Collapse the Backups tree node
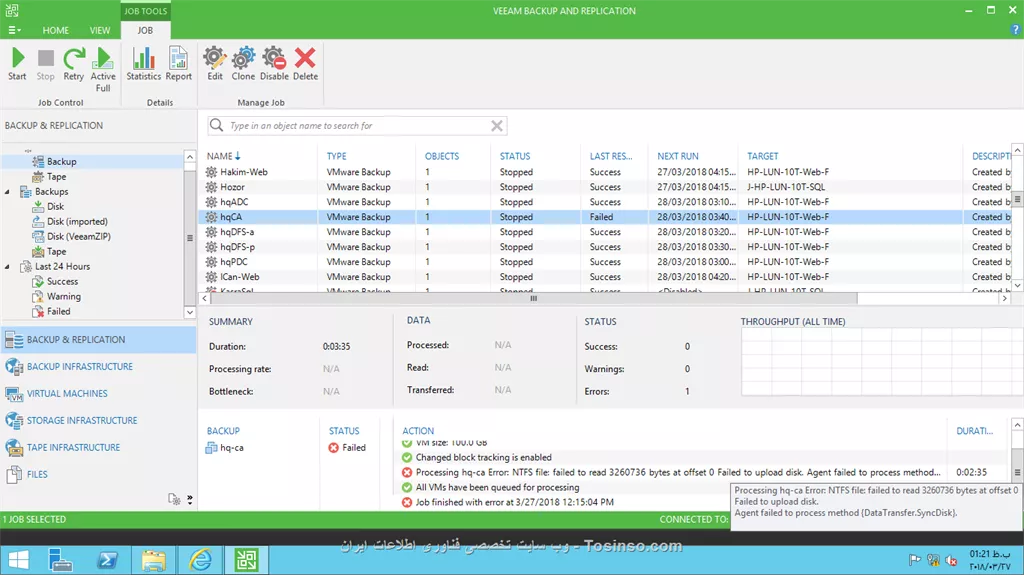The image size is (1024, 575). click(7, 191)
